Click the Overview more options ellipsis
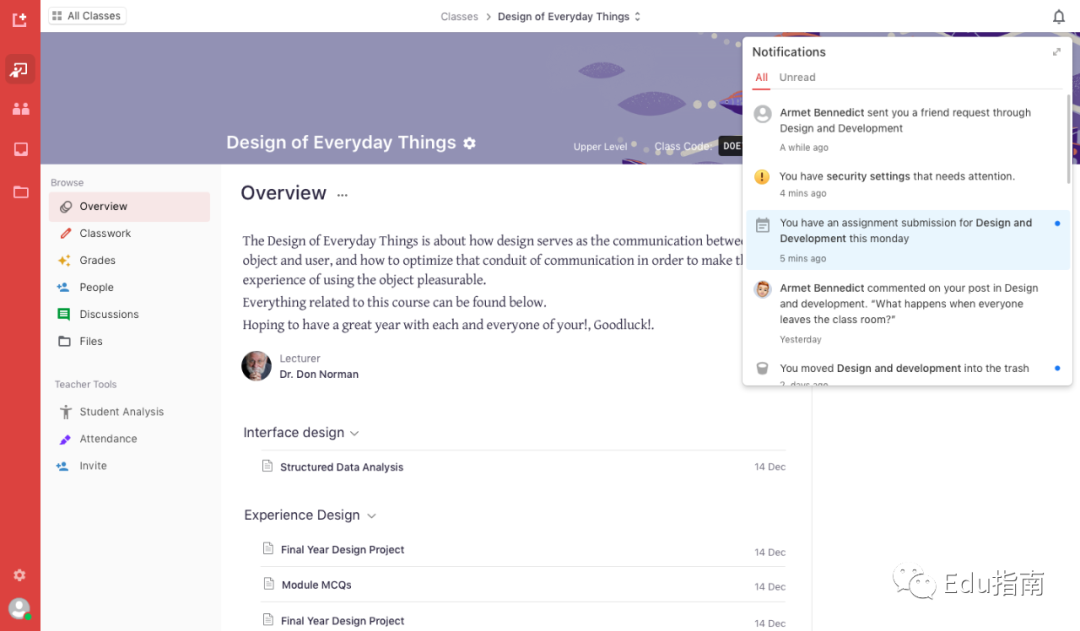1080x631 pixels. pos(342,195)
